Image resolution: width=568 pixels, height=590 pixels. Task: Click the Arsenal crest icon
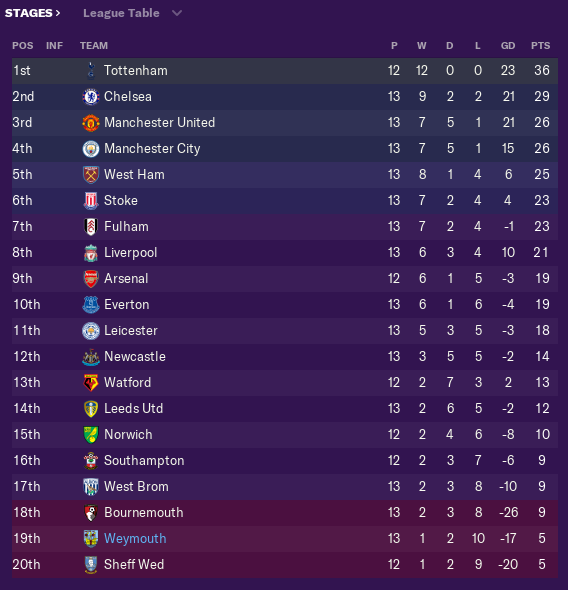(91, 279)
